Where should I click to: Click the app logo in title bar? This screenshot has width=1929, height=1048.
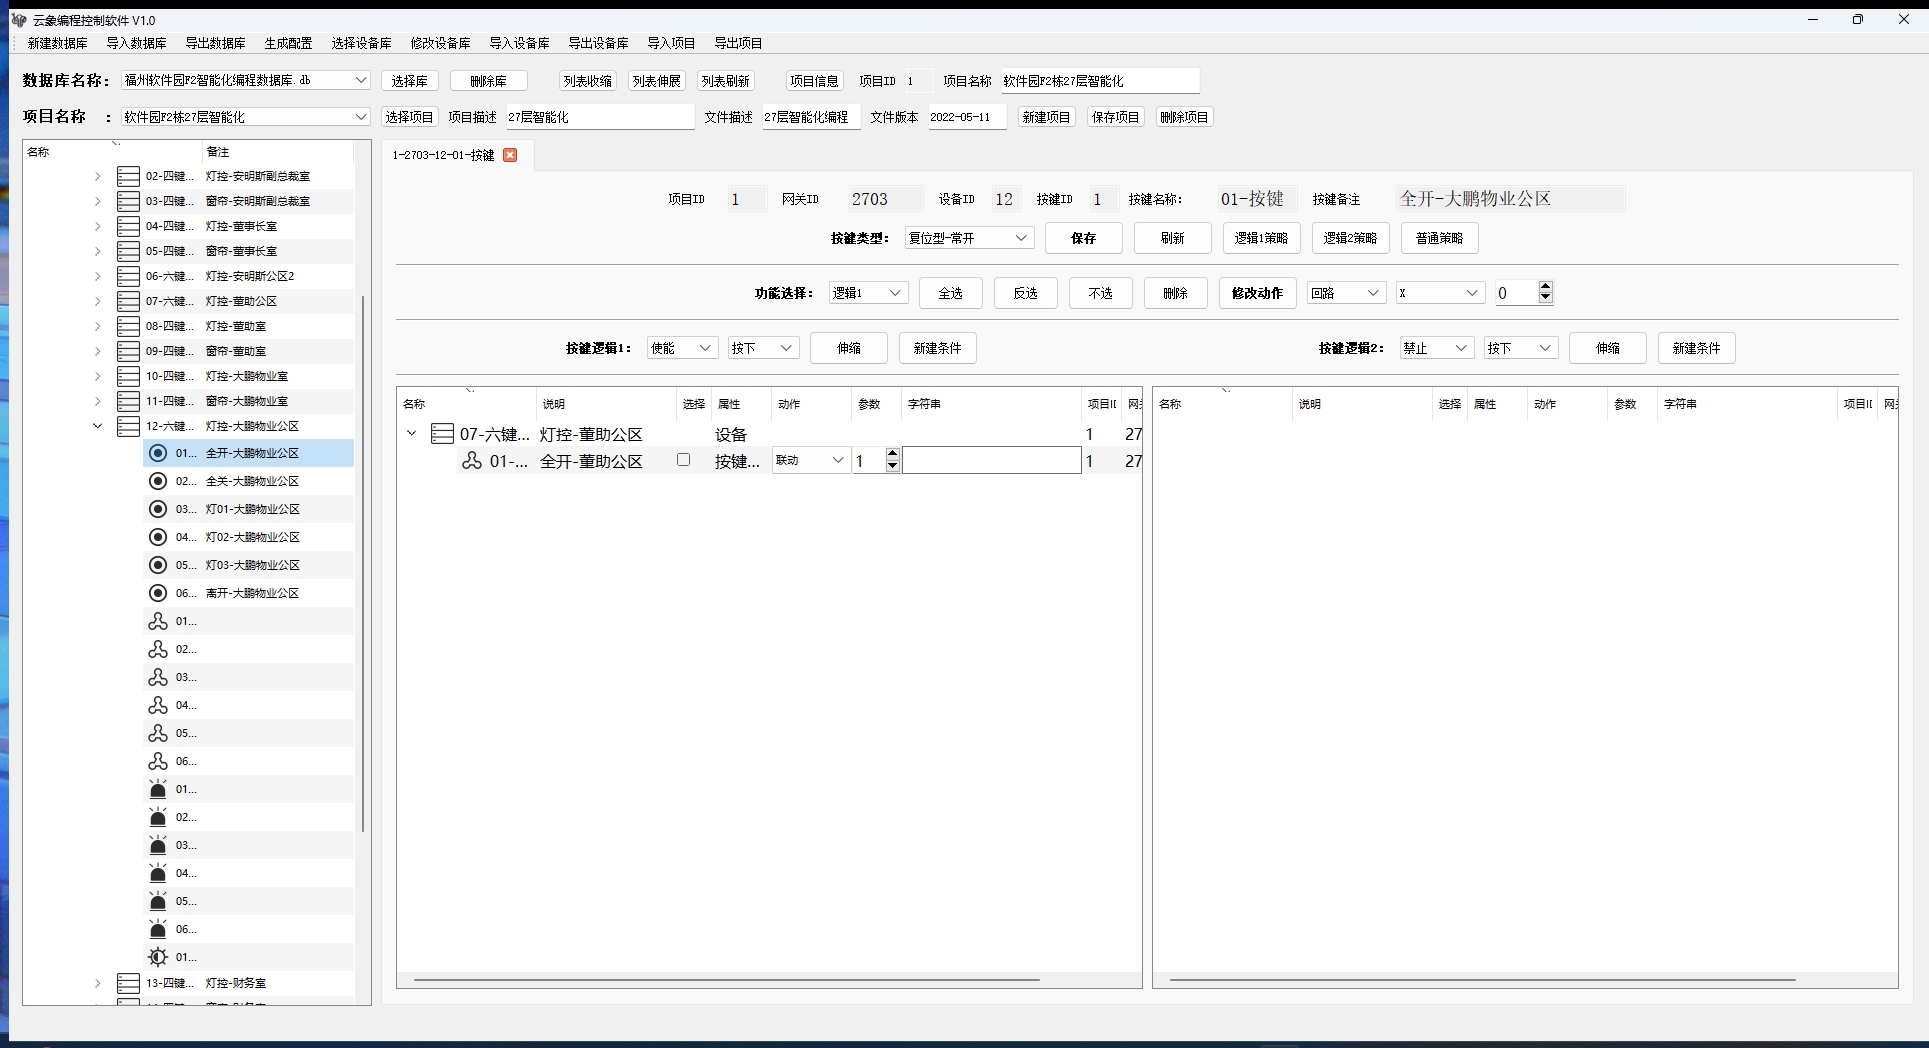19,20
